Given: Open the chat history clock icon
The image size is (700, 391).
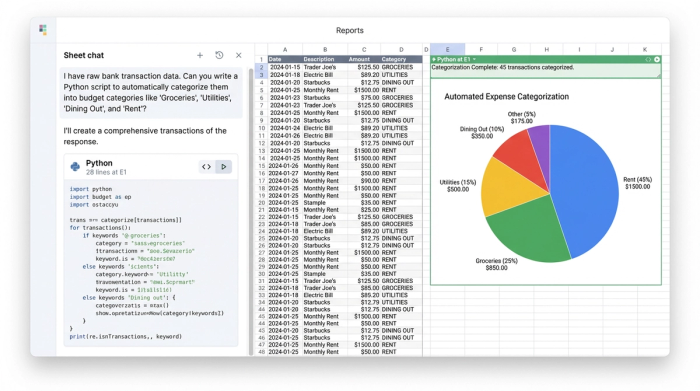Looking at the screenshot, I should point(219,55).
